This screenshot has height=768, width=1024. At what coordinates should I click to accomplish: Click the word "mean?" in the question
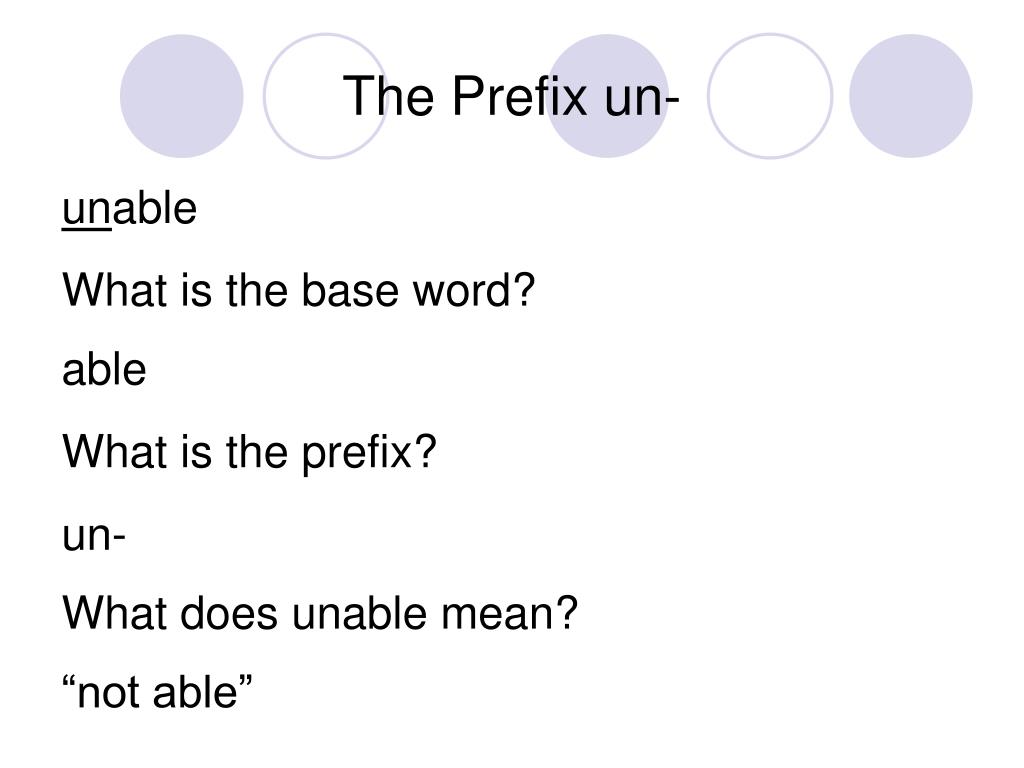coord(509,613)
